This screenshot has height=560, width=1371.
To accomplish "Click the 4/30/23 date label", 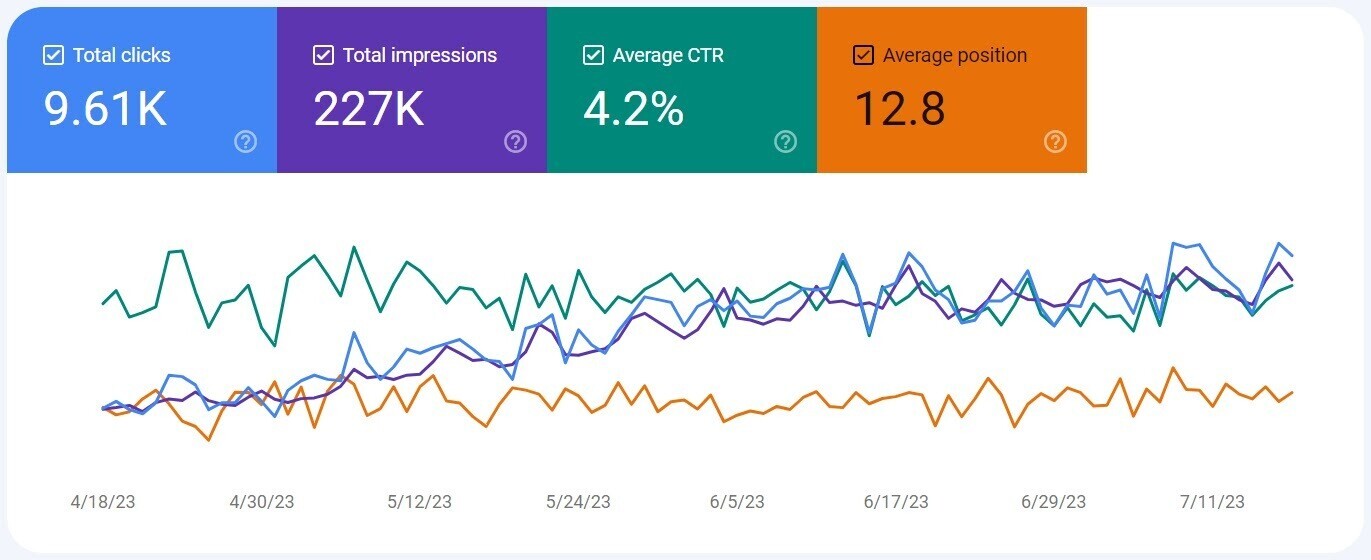I will [262, 502].
